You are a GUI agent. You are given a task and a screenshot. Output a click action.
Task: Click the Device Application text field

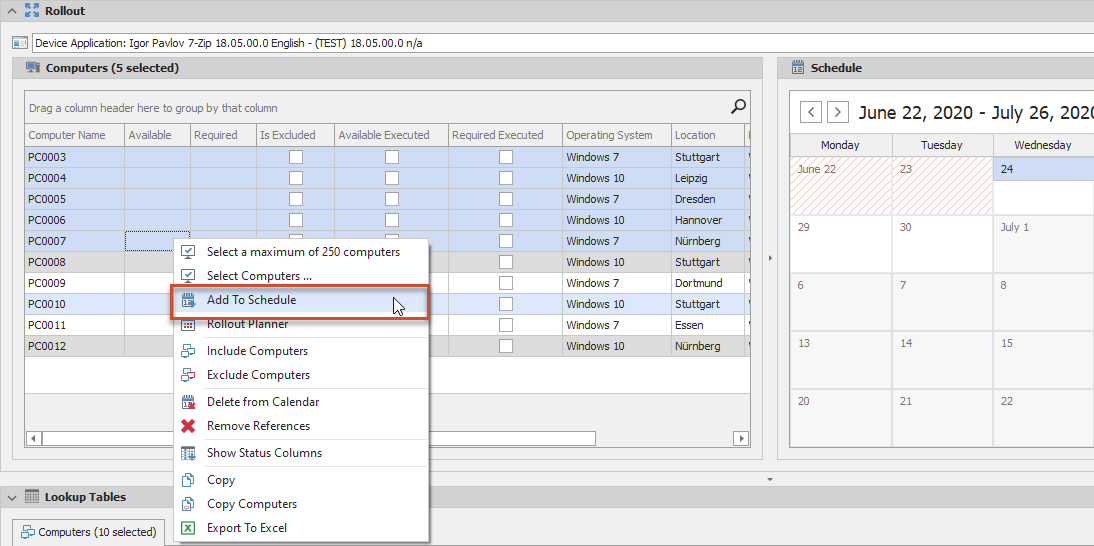click(562, 43)
